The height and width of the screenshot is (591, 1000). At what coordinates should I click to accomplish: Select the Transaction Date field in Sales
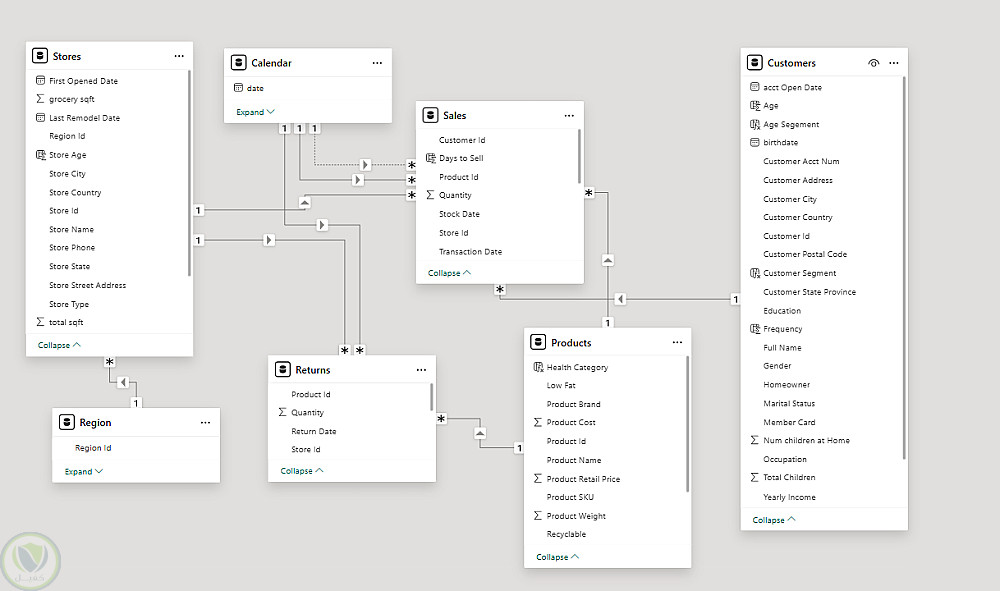coord(470,252)
